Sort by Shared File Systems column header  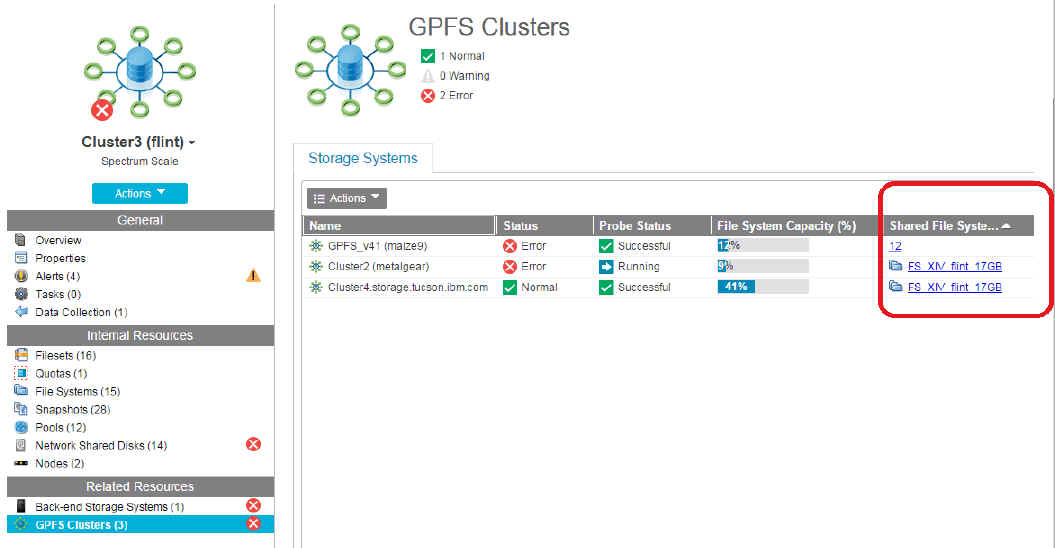coord(959,226)
